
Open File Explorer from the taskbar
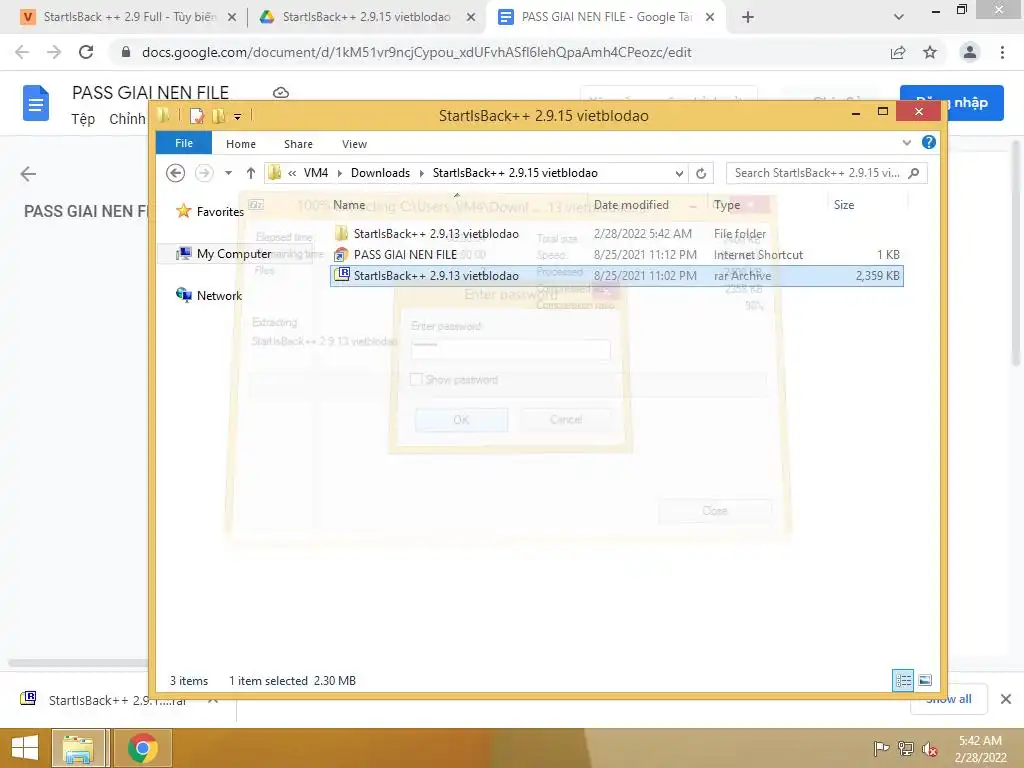[78, 748]
